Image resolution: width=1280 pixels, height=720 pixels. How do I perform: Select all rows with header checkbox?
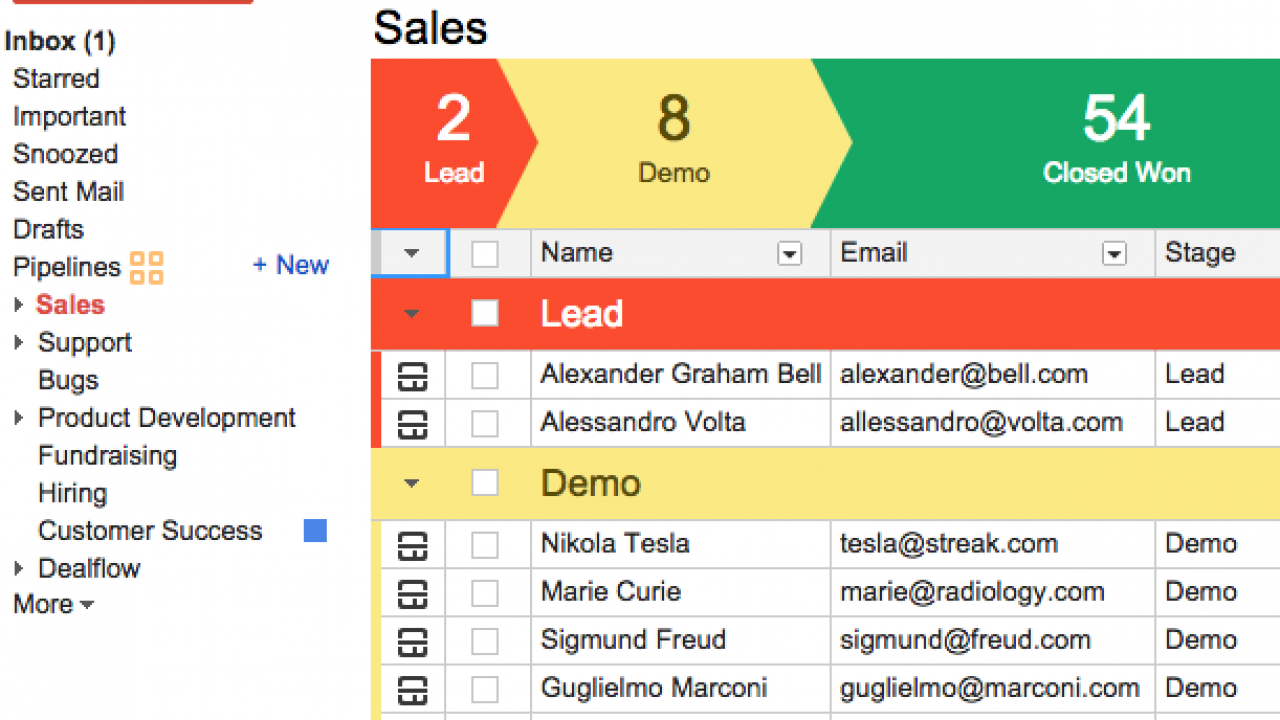pos(485,254)
